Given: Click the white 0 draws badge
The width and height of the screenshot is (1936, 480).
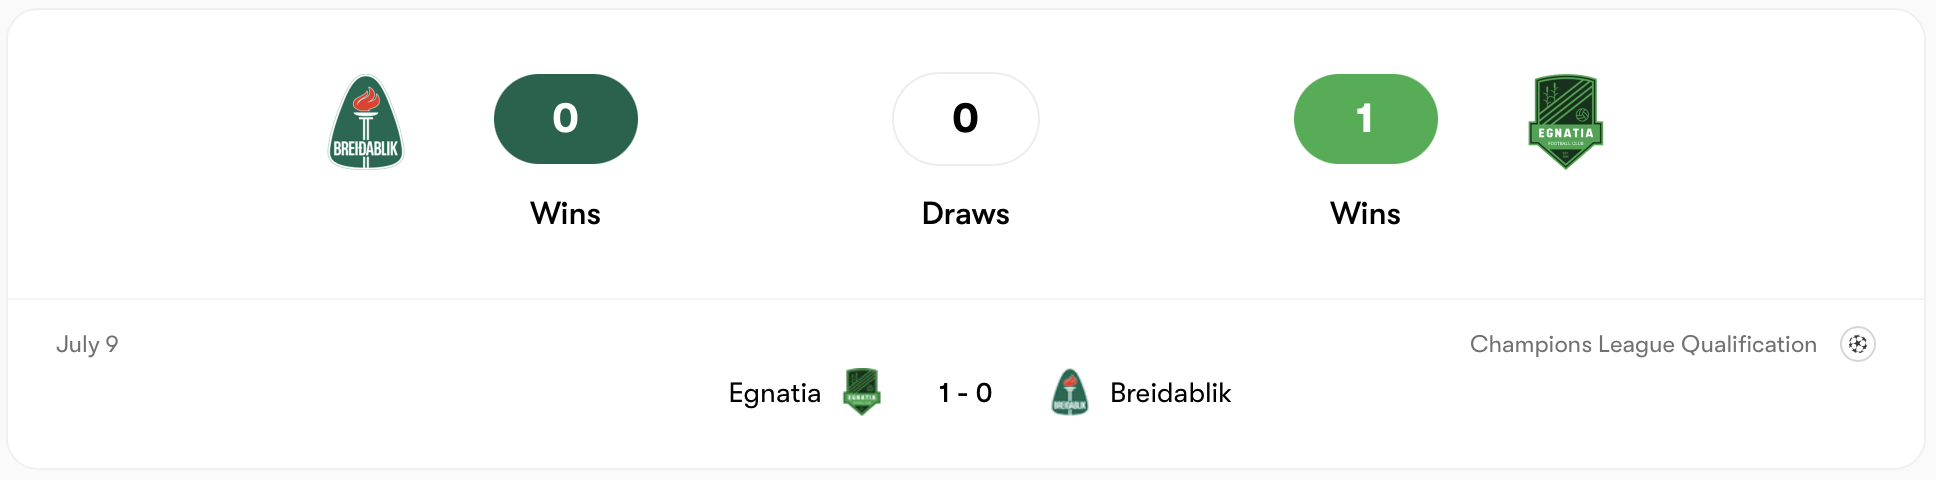Looking at the screenshot, I should (x=966, y=119).
